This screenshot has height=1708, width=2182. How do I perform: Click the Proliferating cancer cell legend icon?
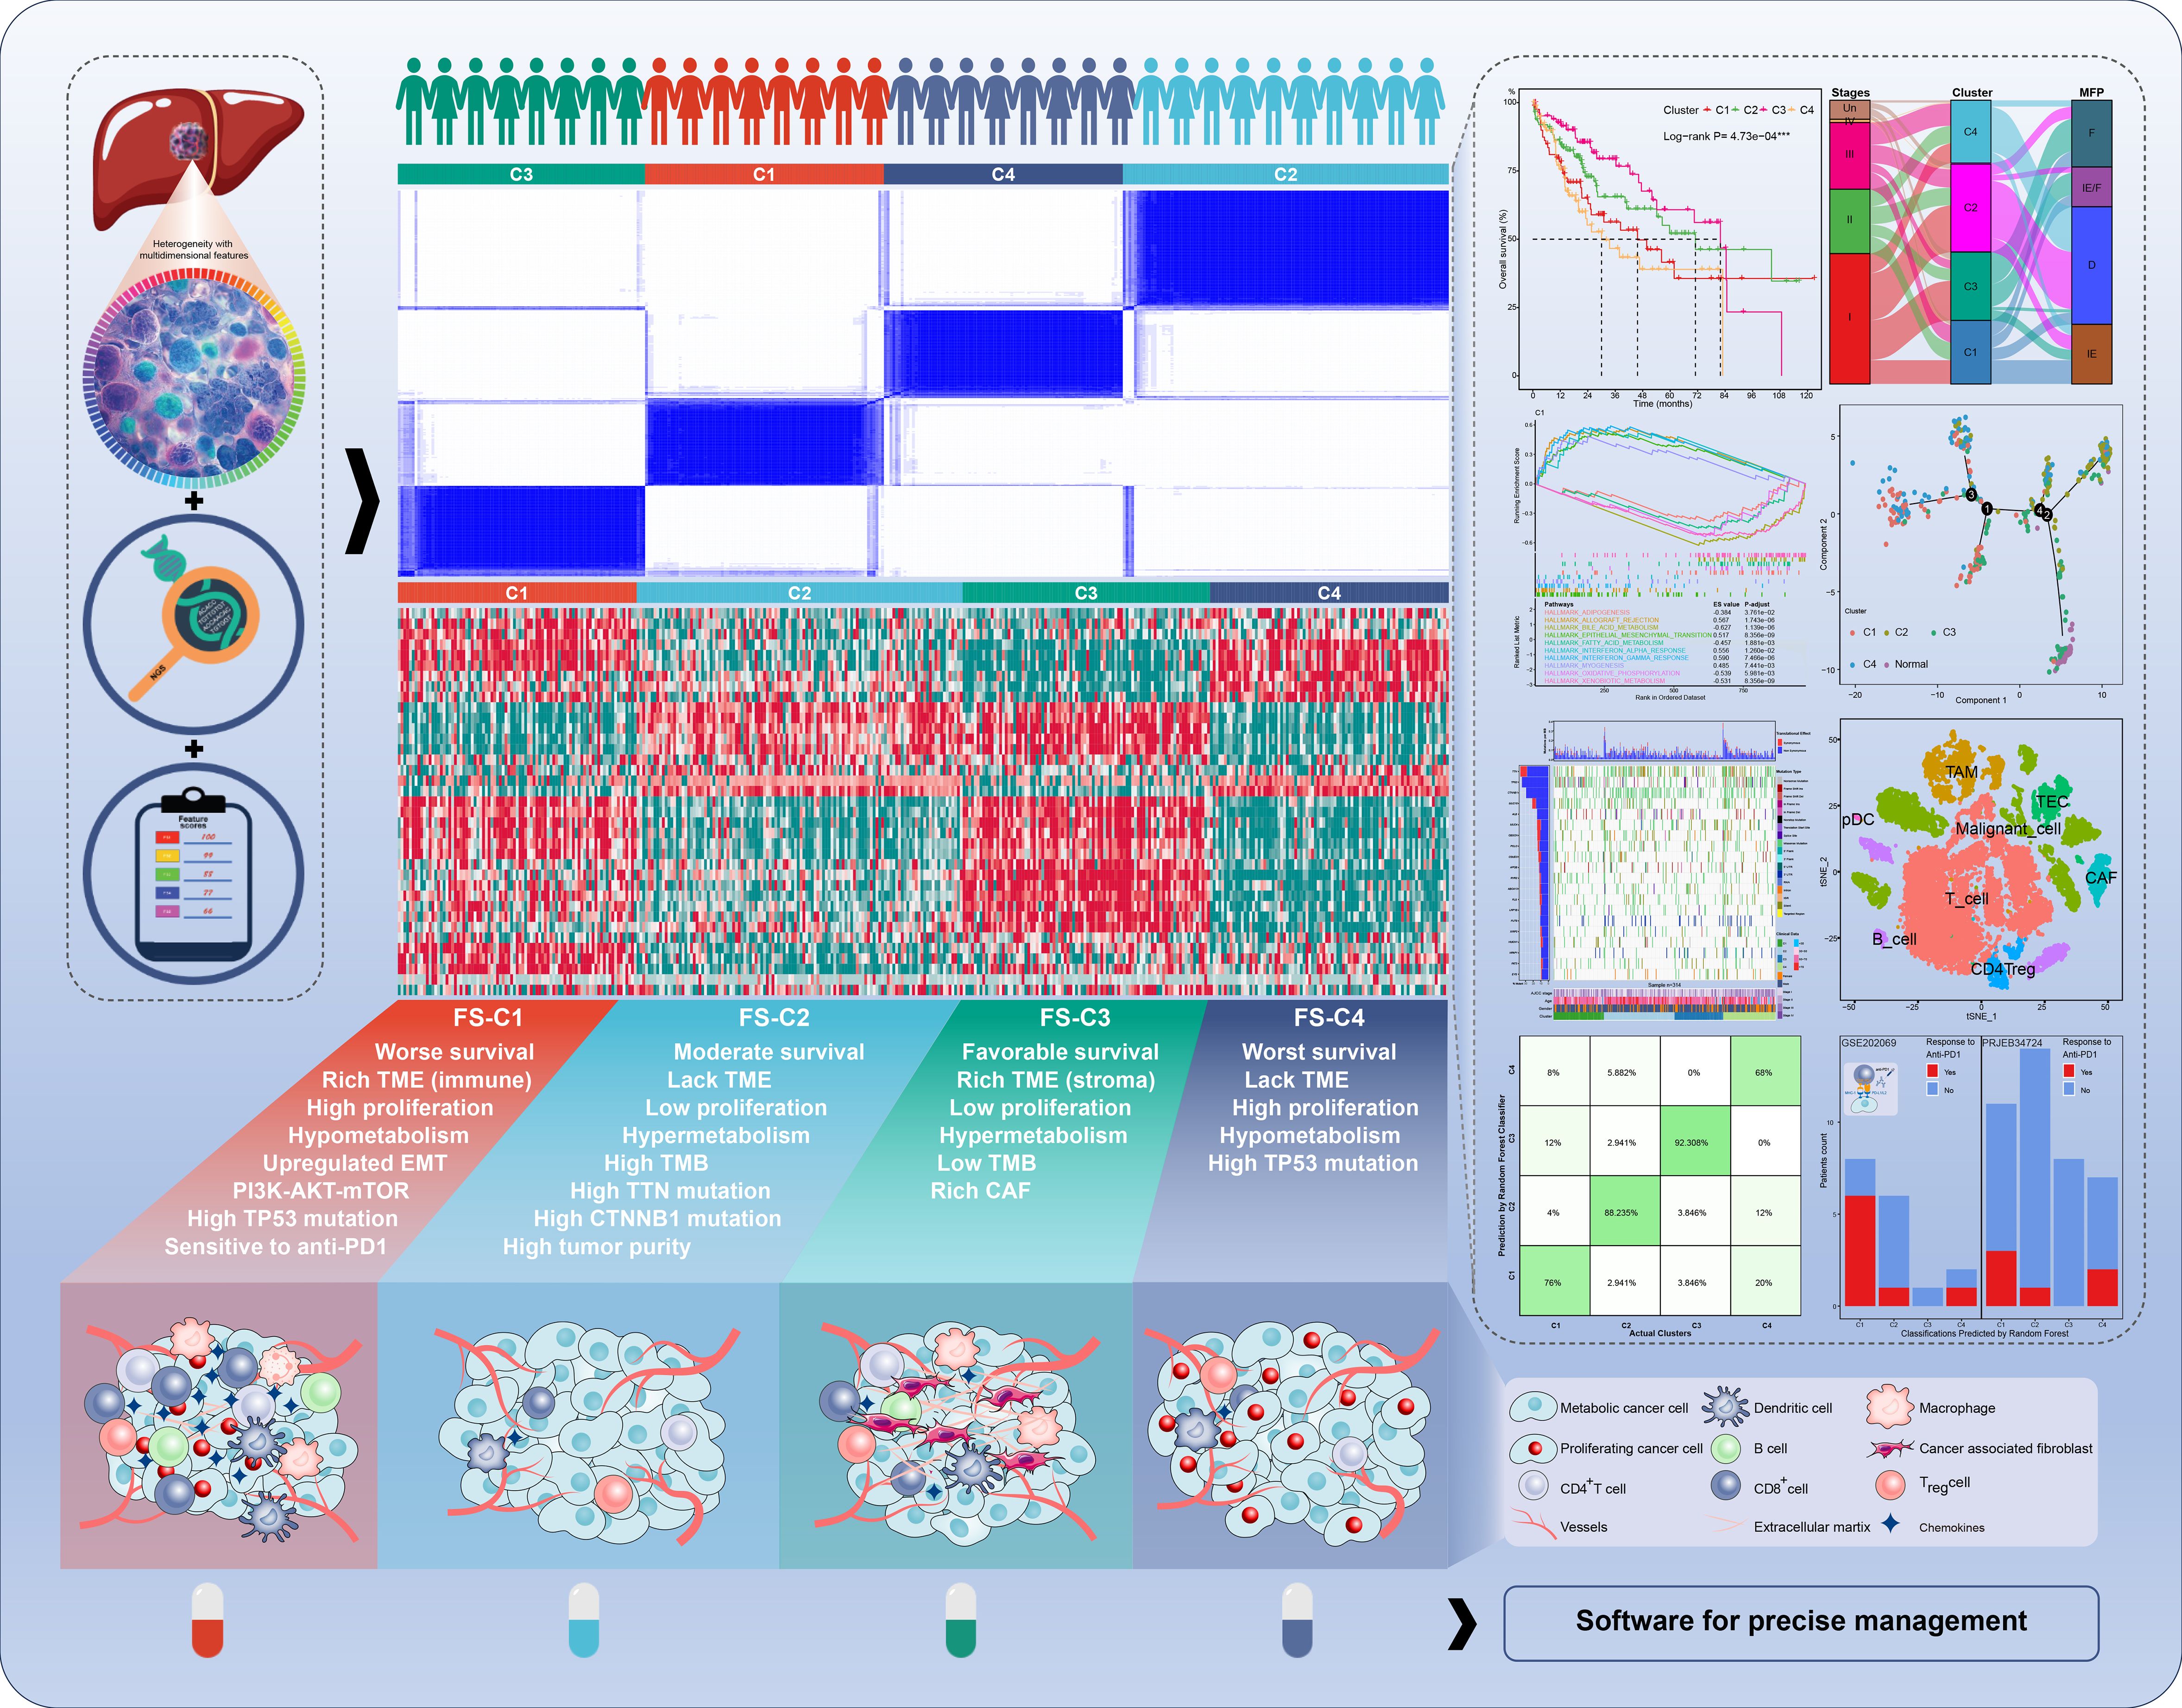1533,1448
